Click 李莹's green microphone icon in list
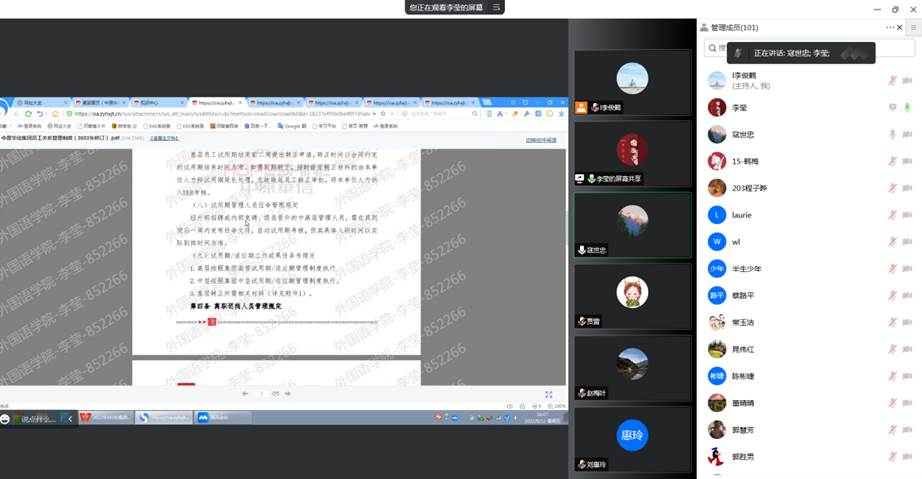Viewport: 922px width, 479px height. 907,107
